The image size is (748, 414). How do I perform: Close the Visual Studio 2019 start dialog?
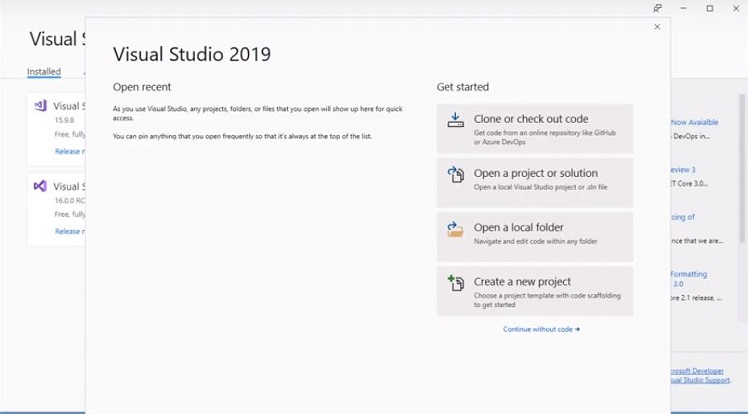[657, 27]
